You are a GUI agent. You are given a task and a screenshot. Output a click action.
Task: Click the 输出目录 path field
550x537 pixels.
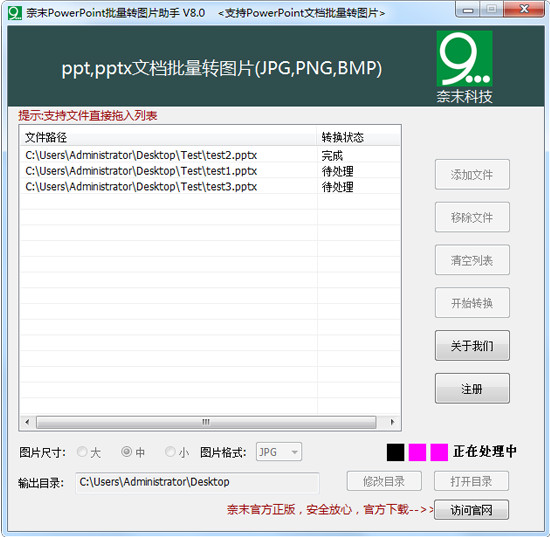(197, 482)
